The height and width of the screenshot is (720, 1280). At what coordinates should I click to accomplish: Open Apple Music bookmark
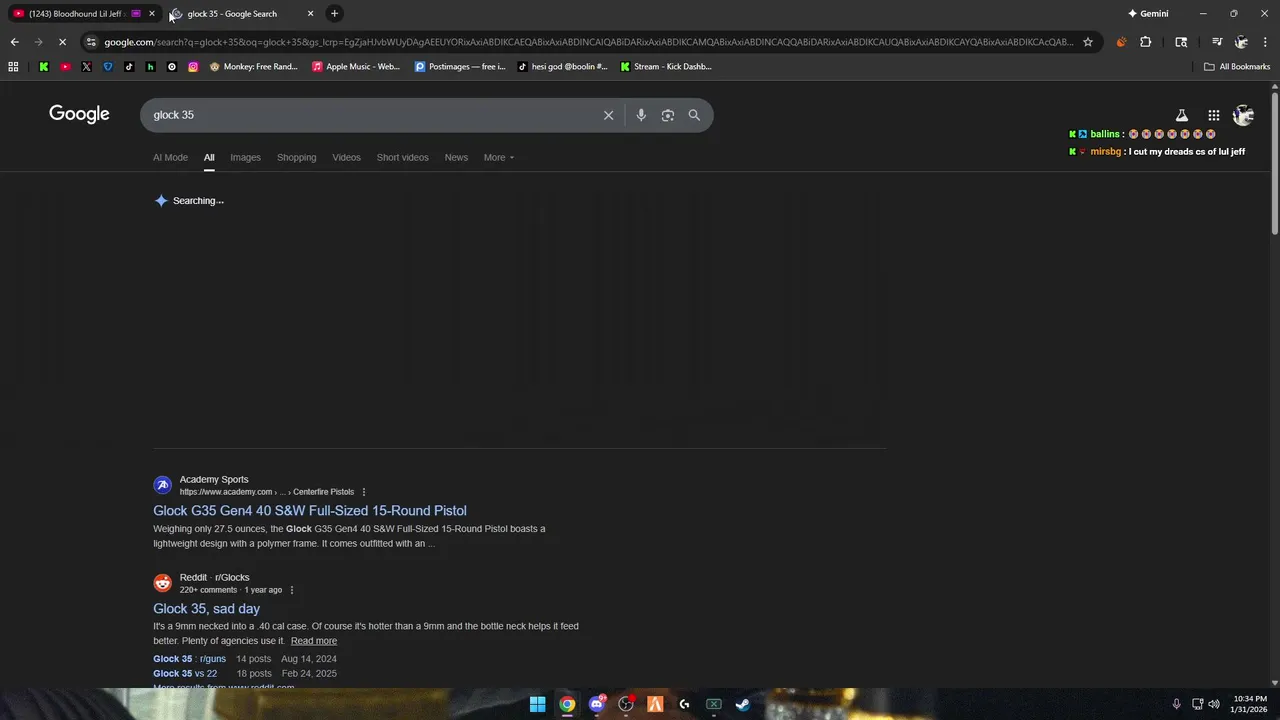point(355,67)
